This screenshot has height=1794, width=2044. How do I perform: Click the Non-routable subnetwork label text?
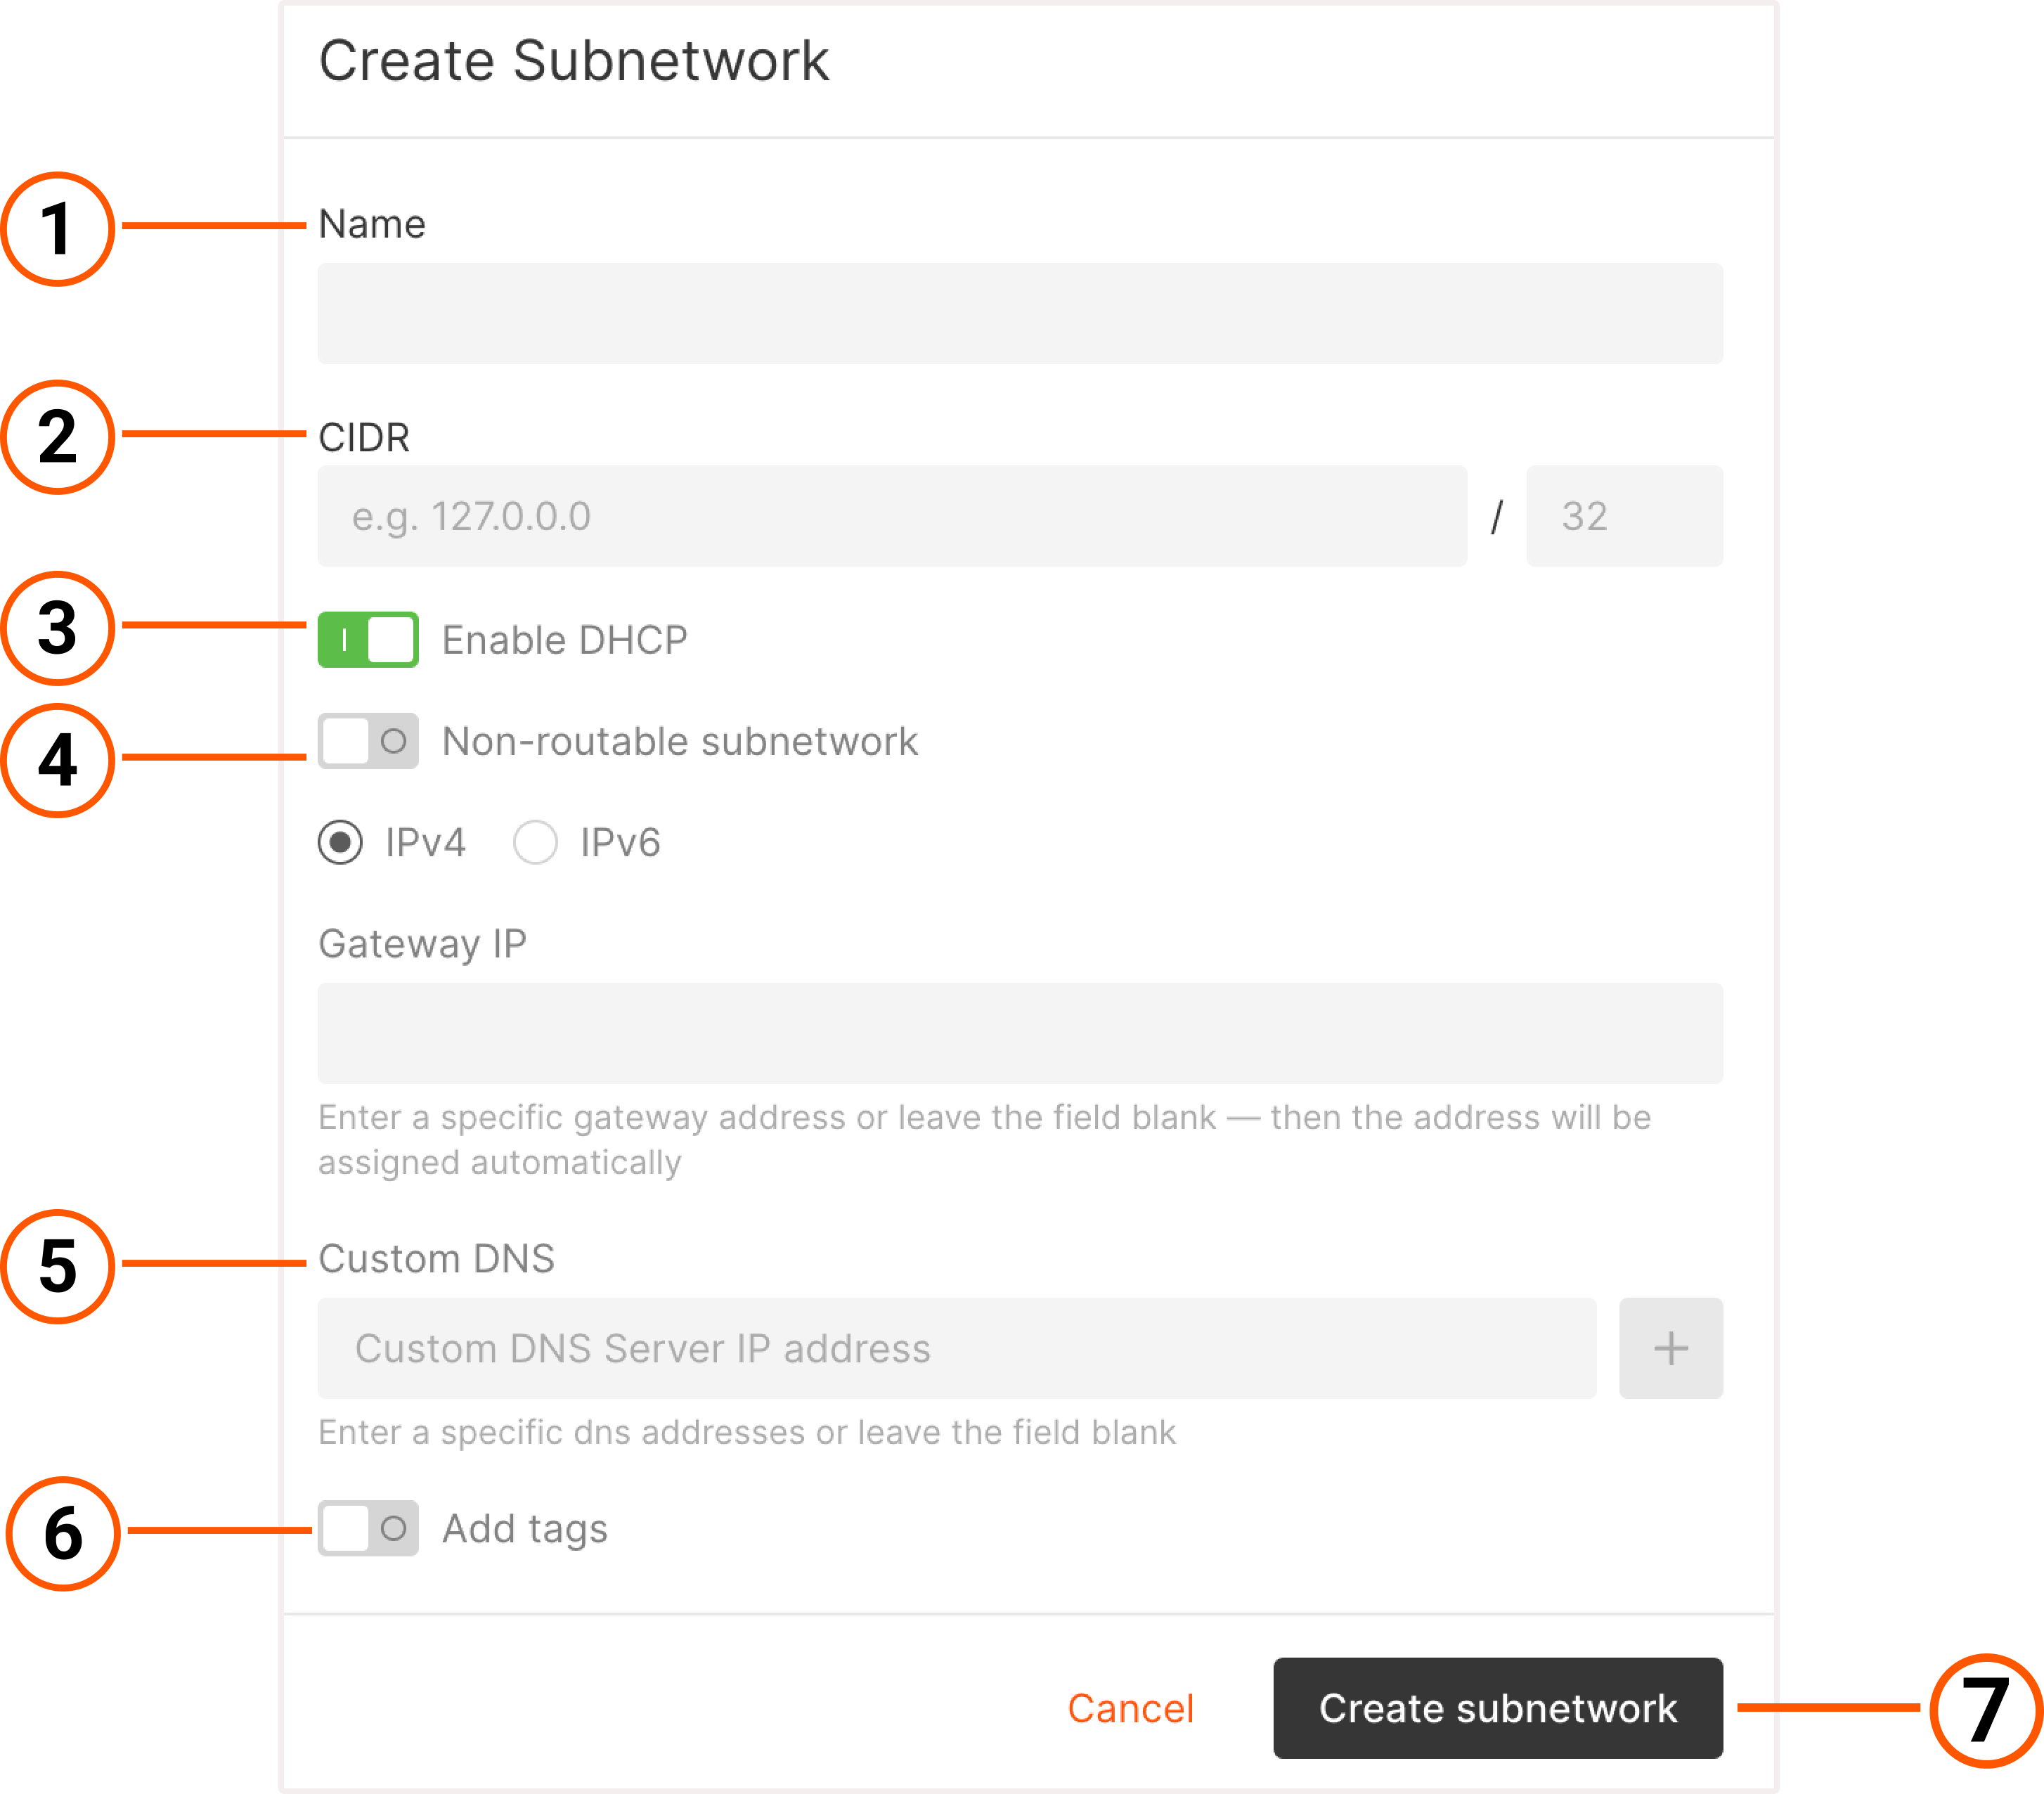click(x=679, y=741)
